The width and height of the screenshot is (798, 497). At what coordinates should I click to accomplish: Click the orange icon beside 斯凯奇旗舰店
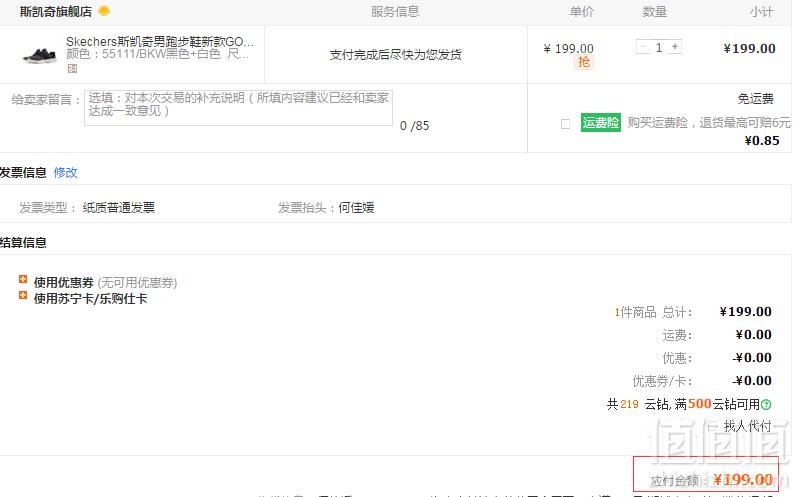(104, 11)
